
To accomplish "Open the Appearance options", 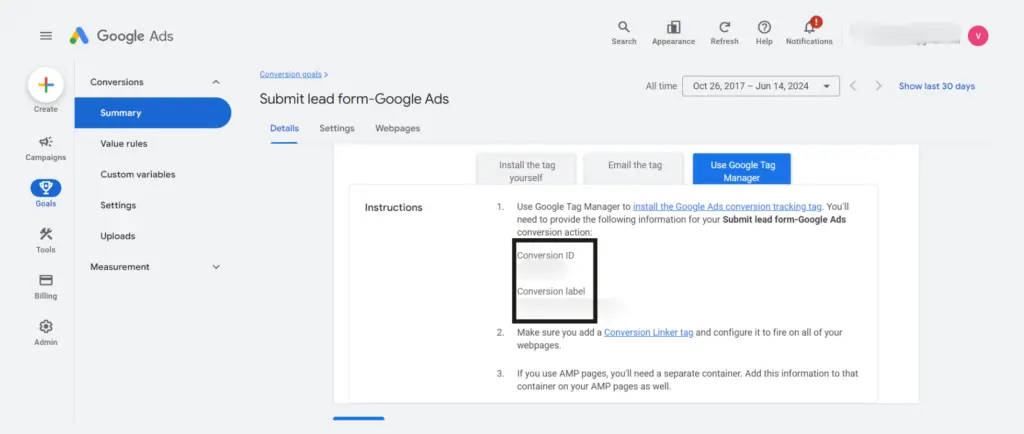I will pyautogui.click(x=673, y=33).
